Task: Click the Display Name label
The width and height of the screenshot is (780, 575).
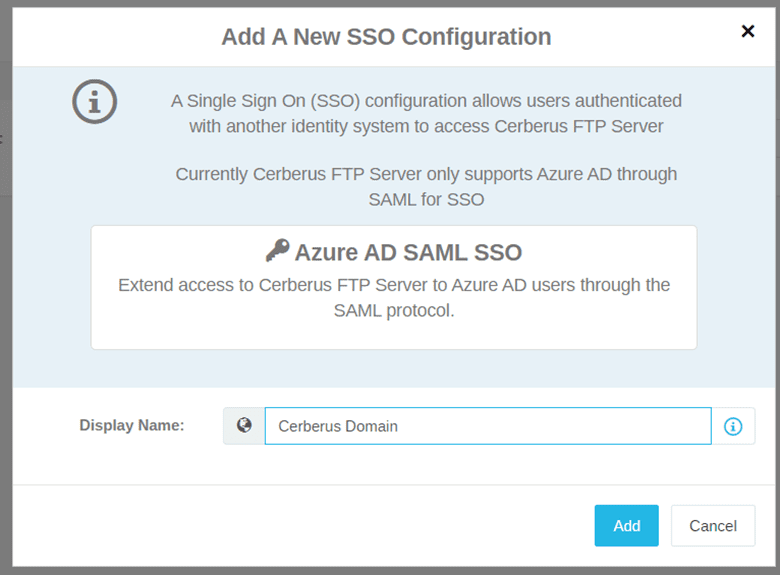Action: pos(132,425)
